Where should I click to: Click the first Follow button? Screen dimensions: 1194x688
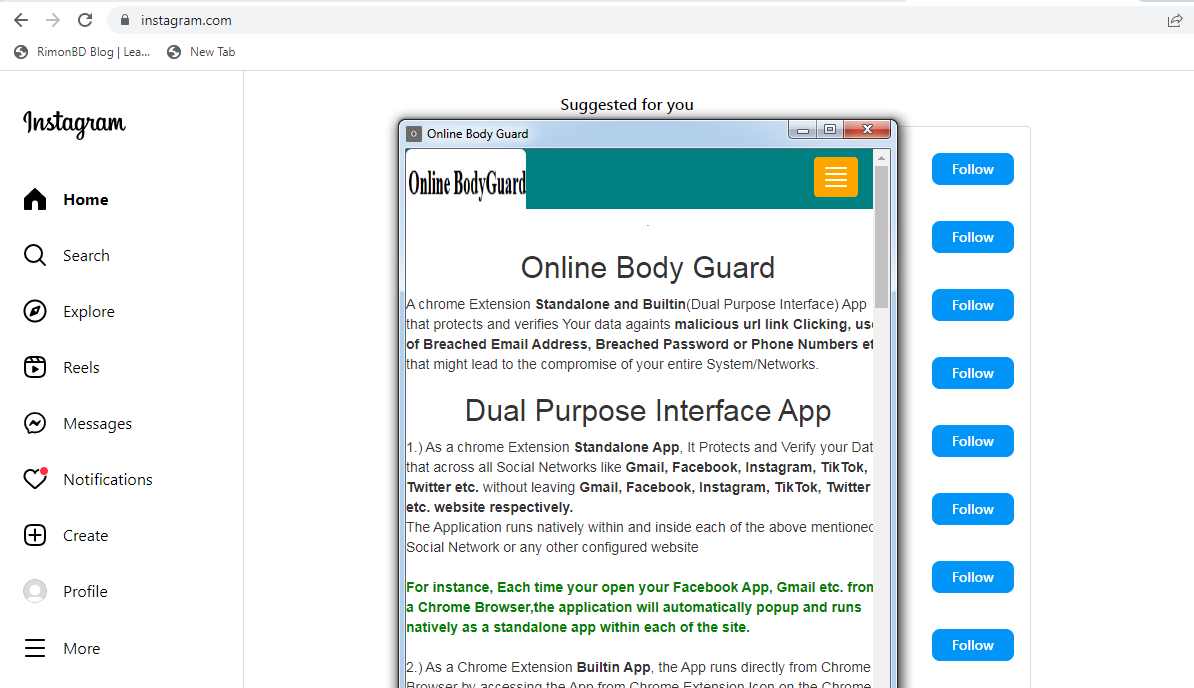pos(972,169)
